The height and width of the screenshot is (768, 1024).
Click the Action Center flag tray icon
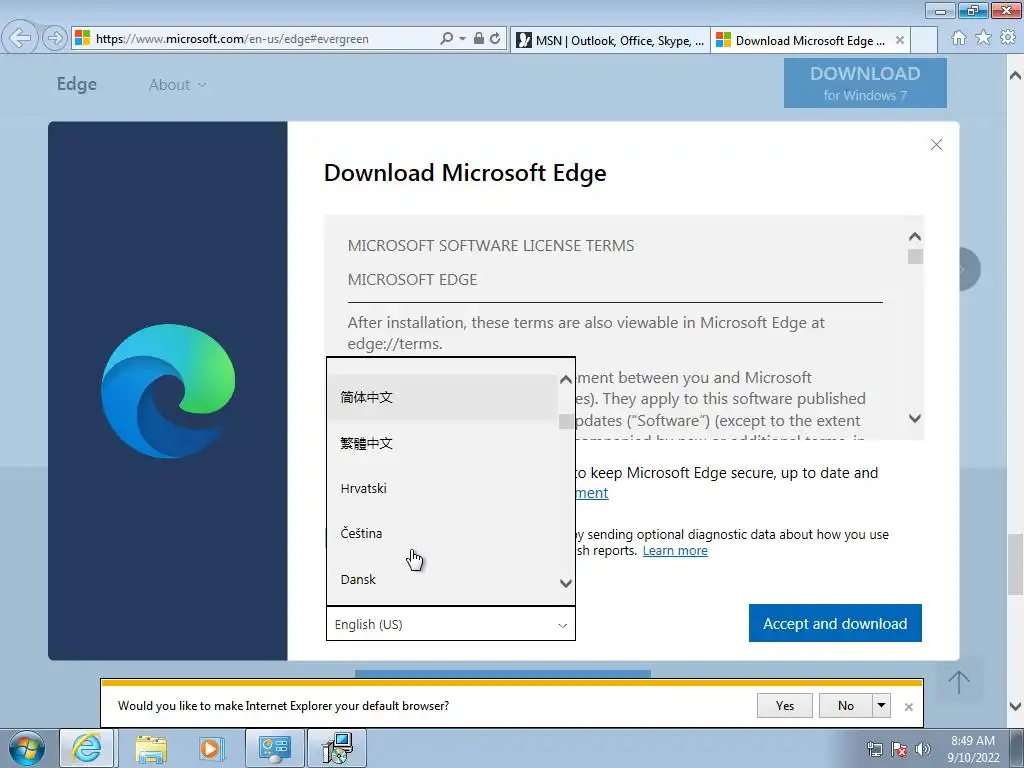coord(899,749)
